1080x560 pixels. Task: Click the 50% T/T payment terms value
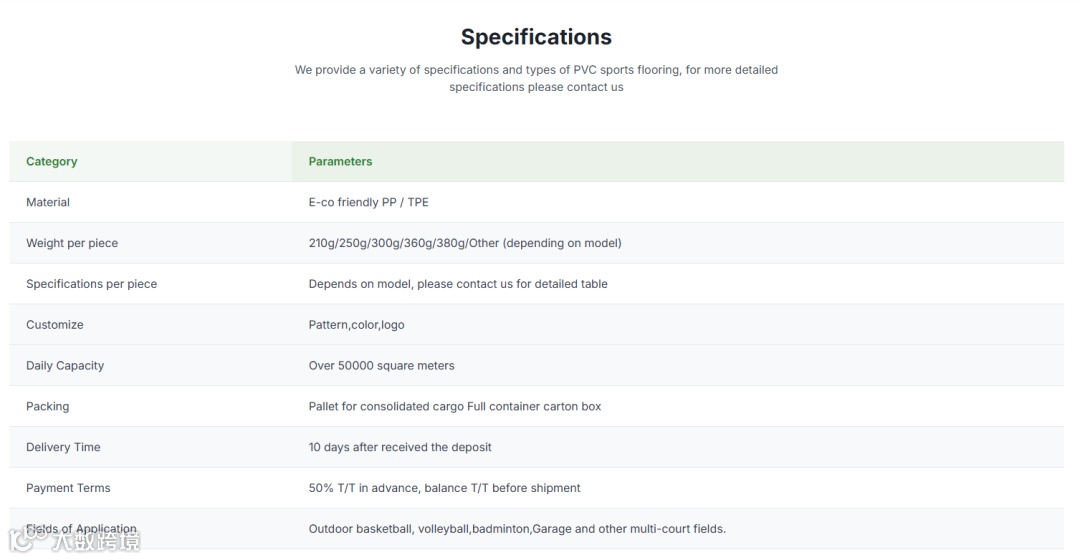click(x=444, y=488)
